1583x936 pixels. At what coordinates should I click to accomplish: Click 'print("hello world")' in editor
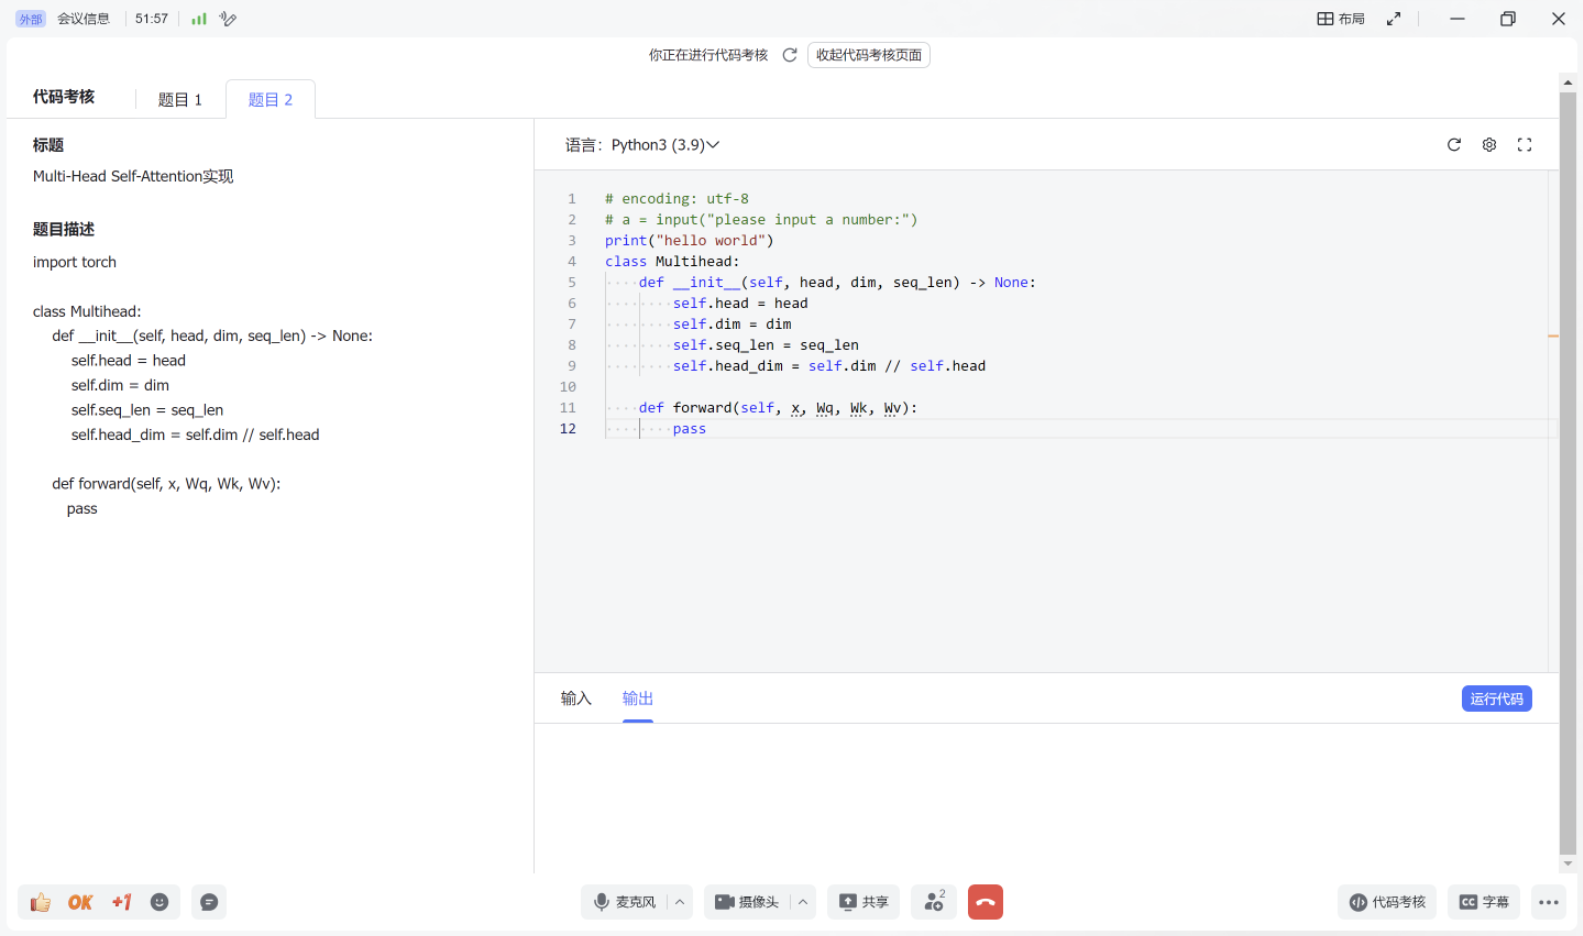point(689,241)
